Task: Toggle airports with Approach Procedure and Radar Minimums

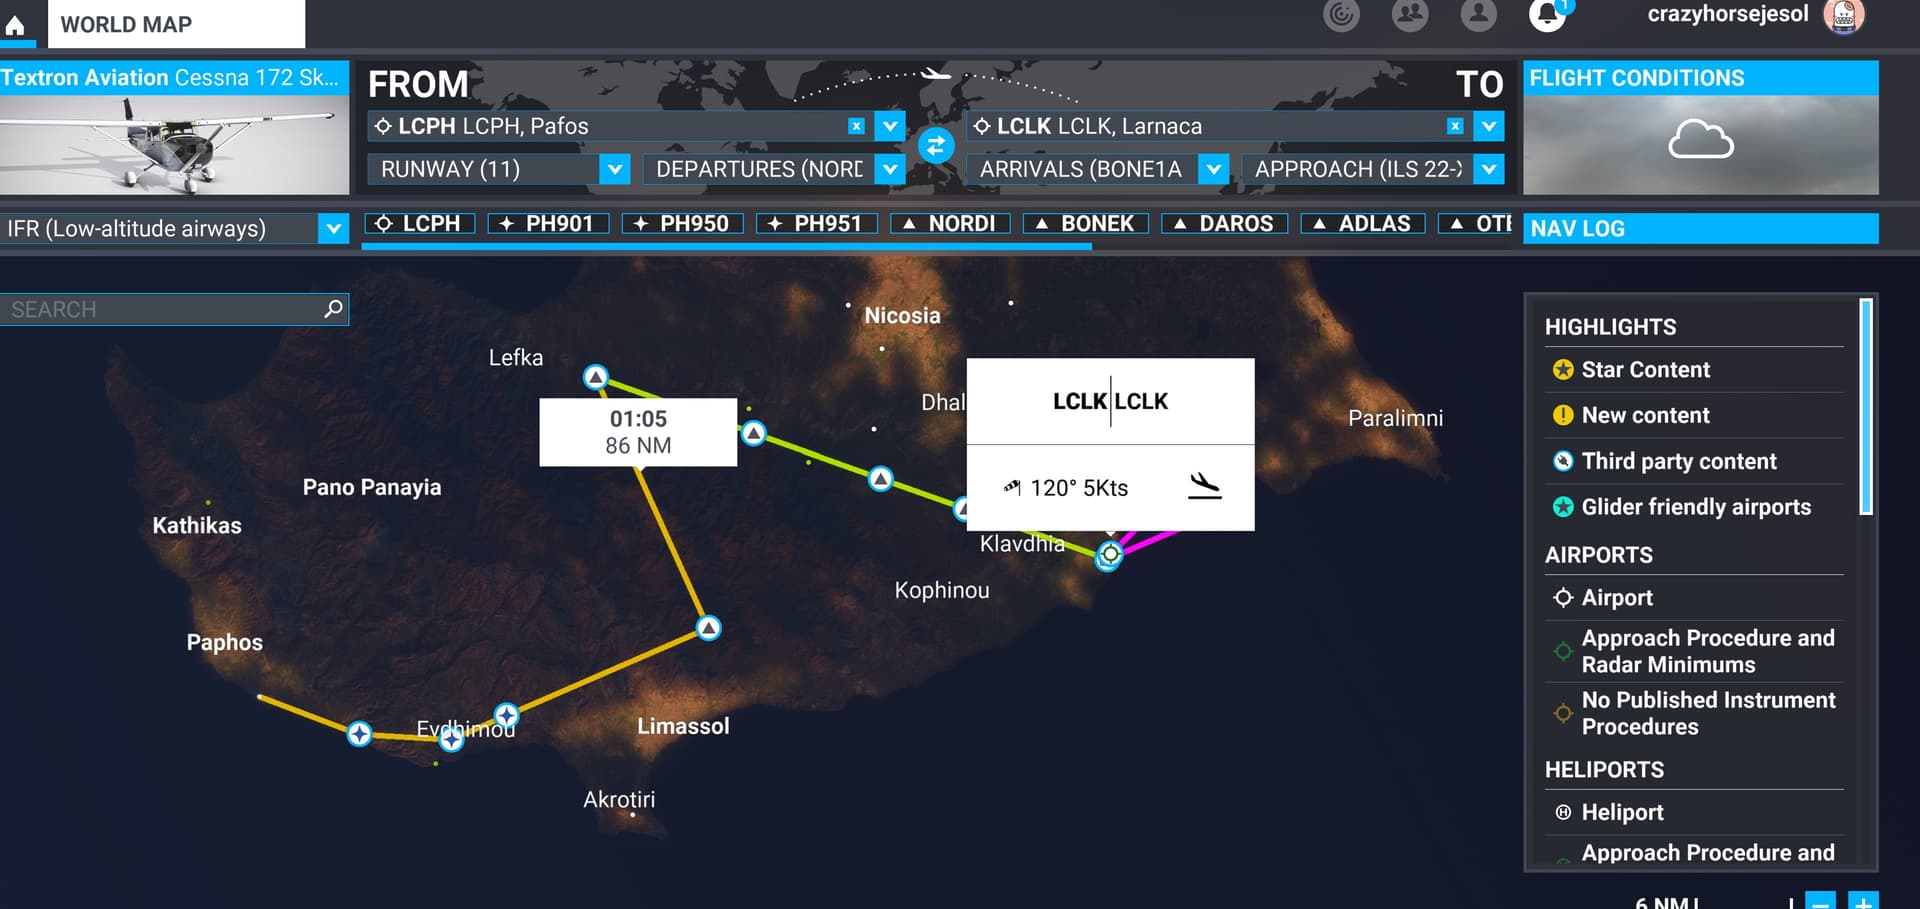Action: click(x=1694, y=651)
